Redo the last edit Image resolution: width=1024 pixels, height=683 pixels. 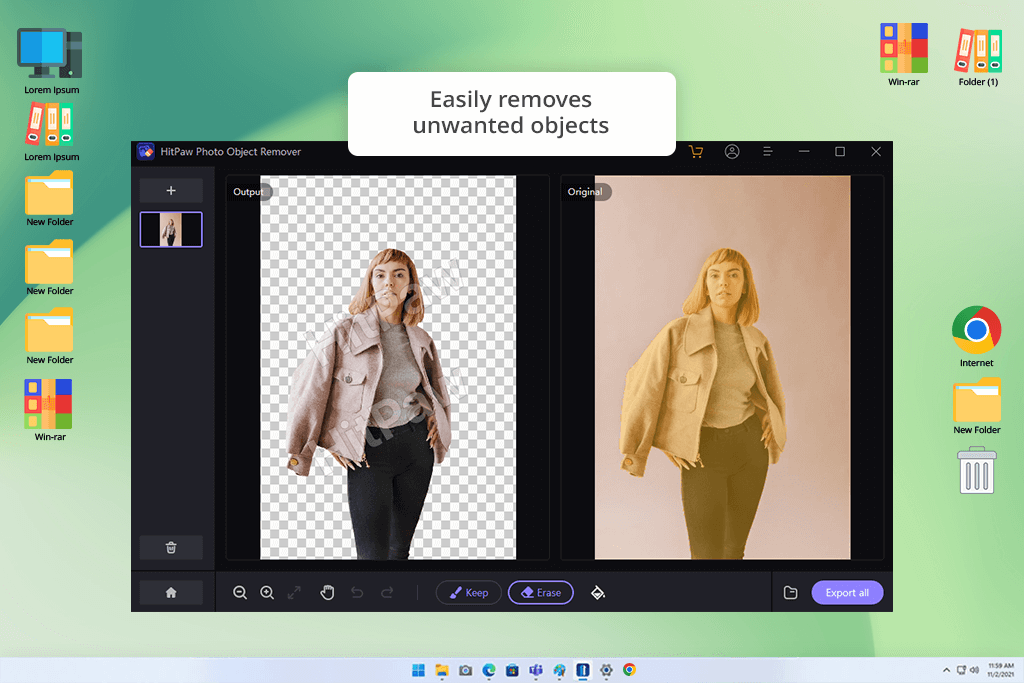tap(387, 592)
